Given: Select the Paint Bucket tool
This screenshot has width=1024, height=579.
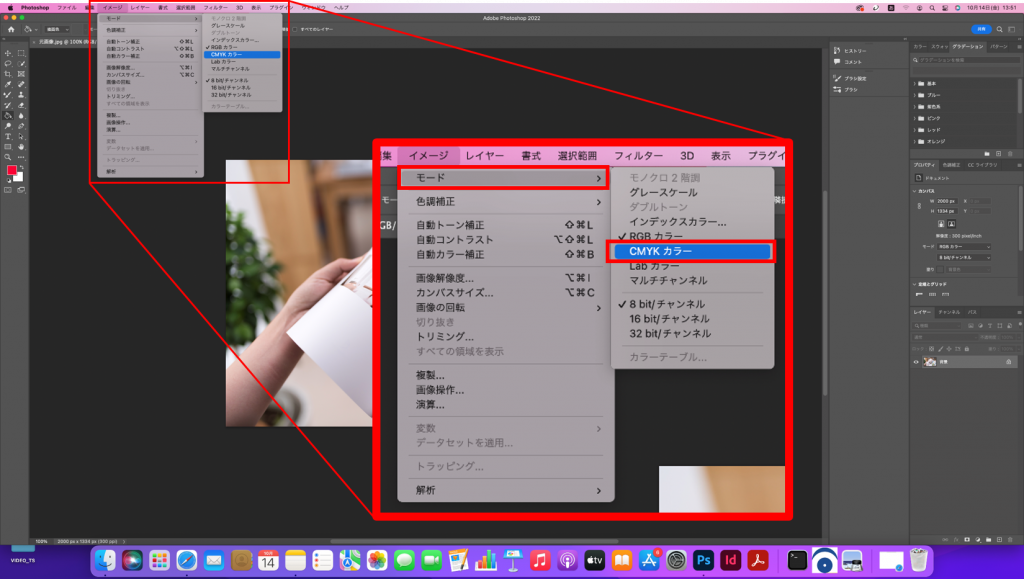Looking at the screenshot, I should click(8, 116).
